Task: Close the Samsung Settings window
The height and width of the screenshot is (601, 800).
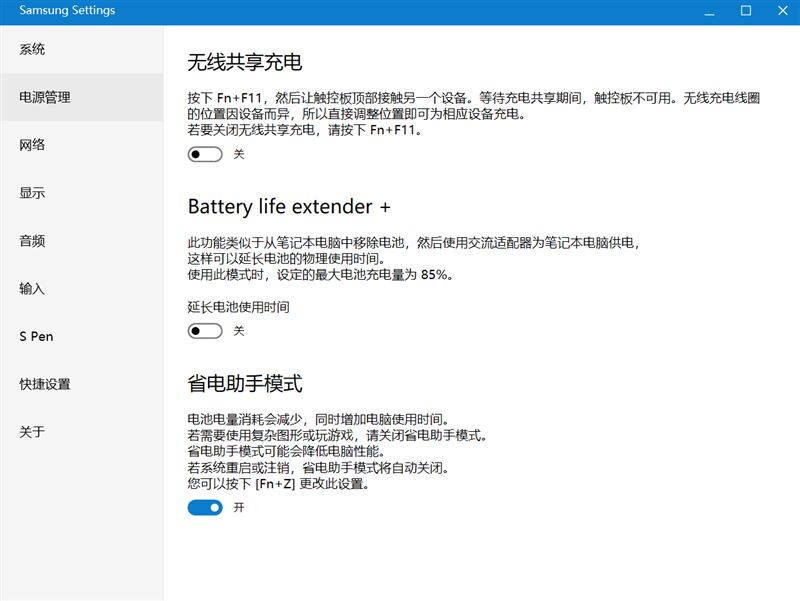Action: 783,11
